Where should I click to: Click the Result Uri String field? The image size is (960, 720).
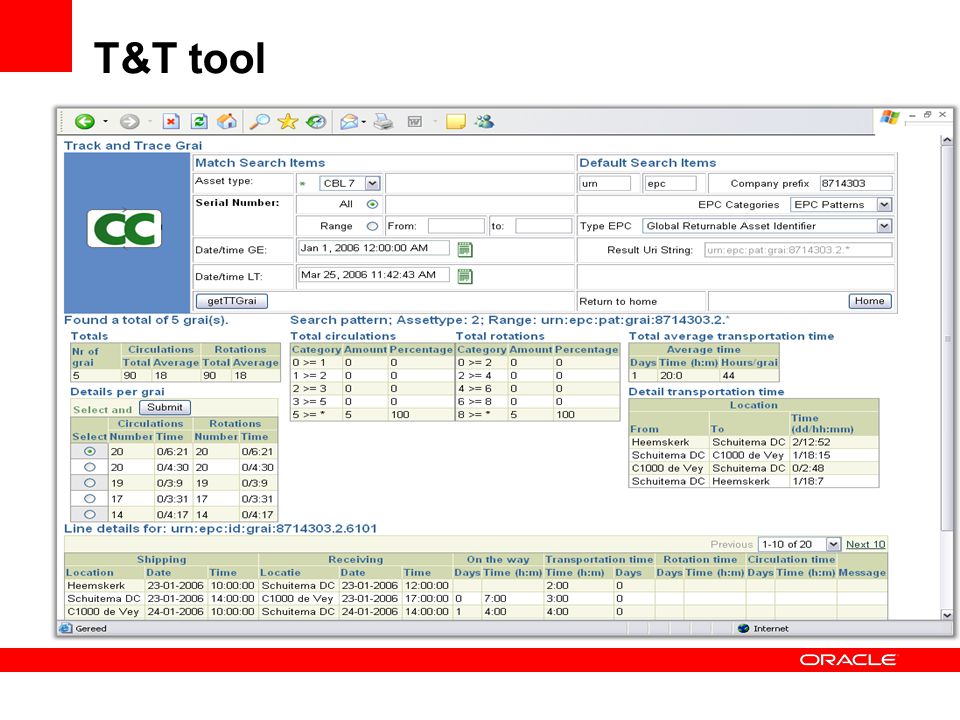pos(798,250)
